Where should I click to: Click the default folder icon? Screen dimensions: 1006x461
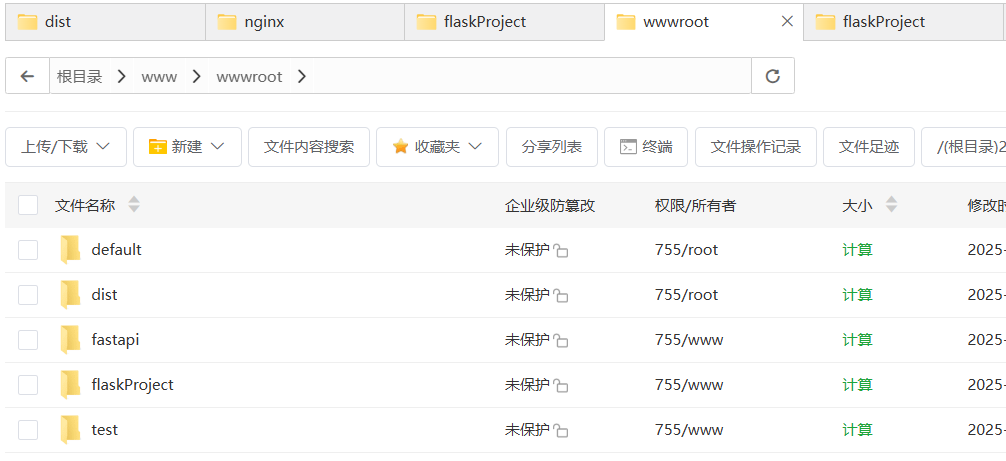[x=70, y=249]
